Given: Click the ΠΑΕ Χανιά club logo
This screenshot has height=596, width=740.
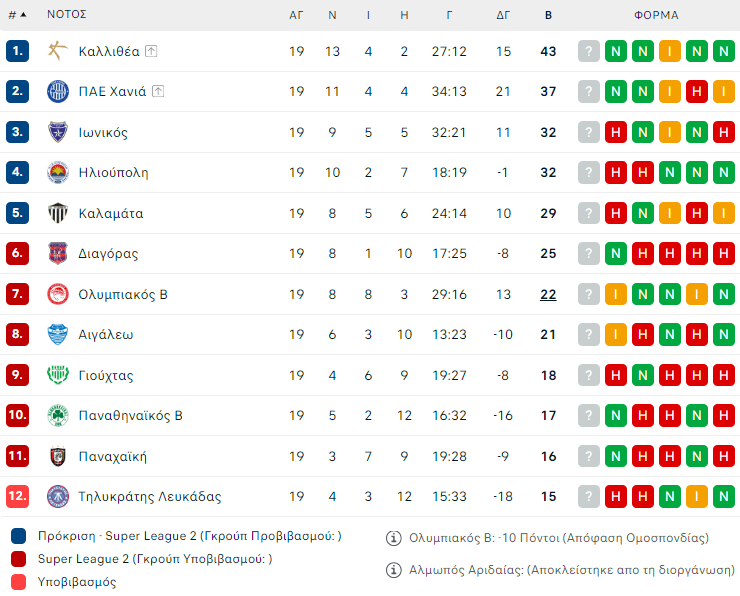Looking at the screenshot, I should pos(58,92).
